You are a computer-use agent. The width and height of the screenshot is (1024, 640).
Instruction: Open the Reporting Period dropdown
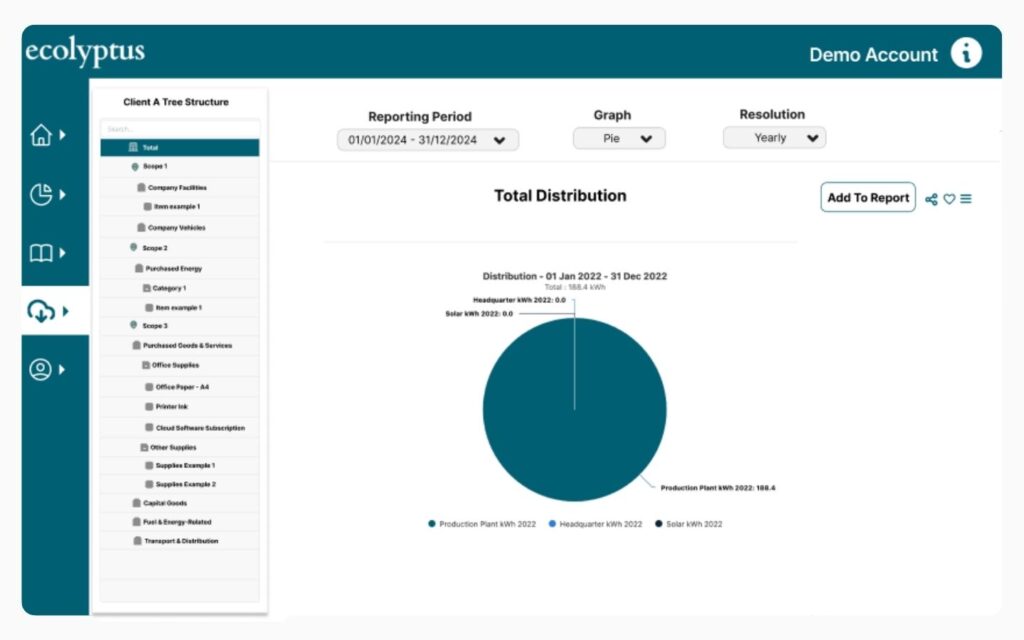coord(427,140)
